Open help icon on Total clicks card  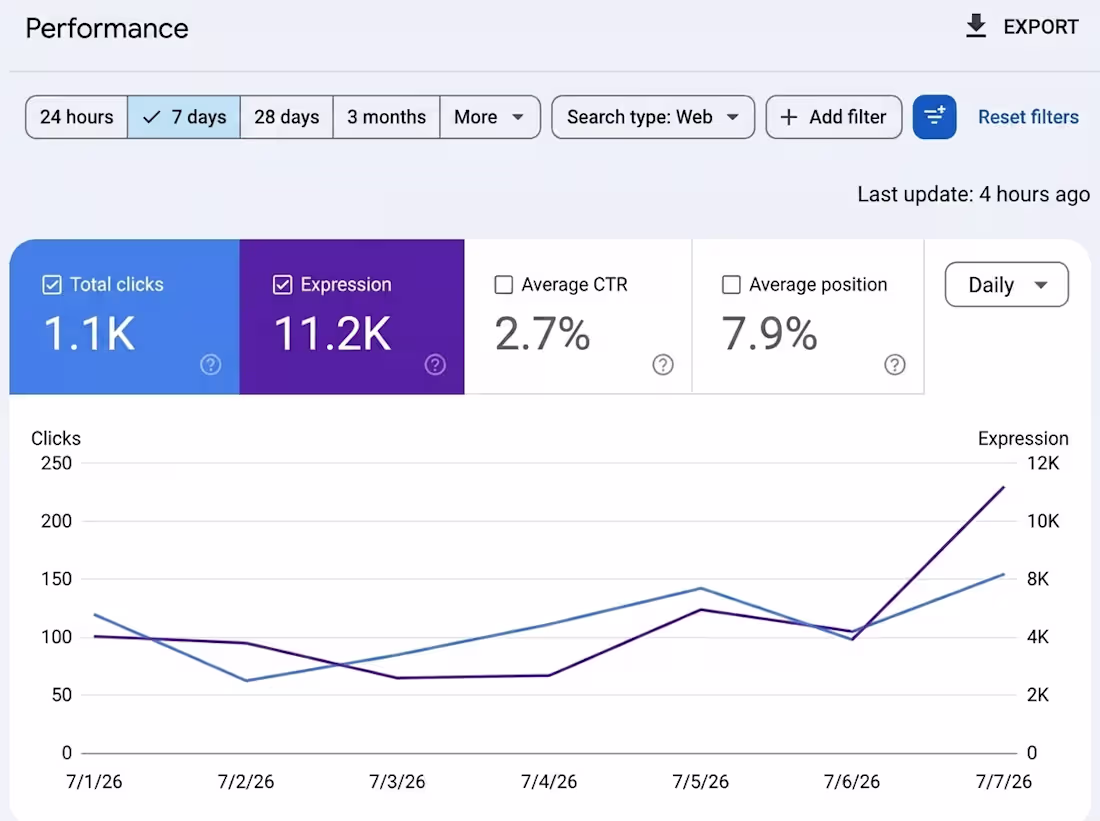(x=210, y=364)
